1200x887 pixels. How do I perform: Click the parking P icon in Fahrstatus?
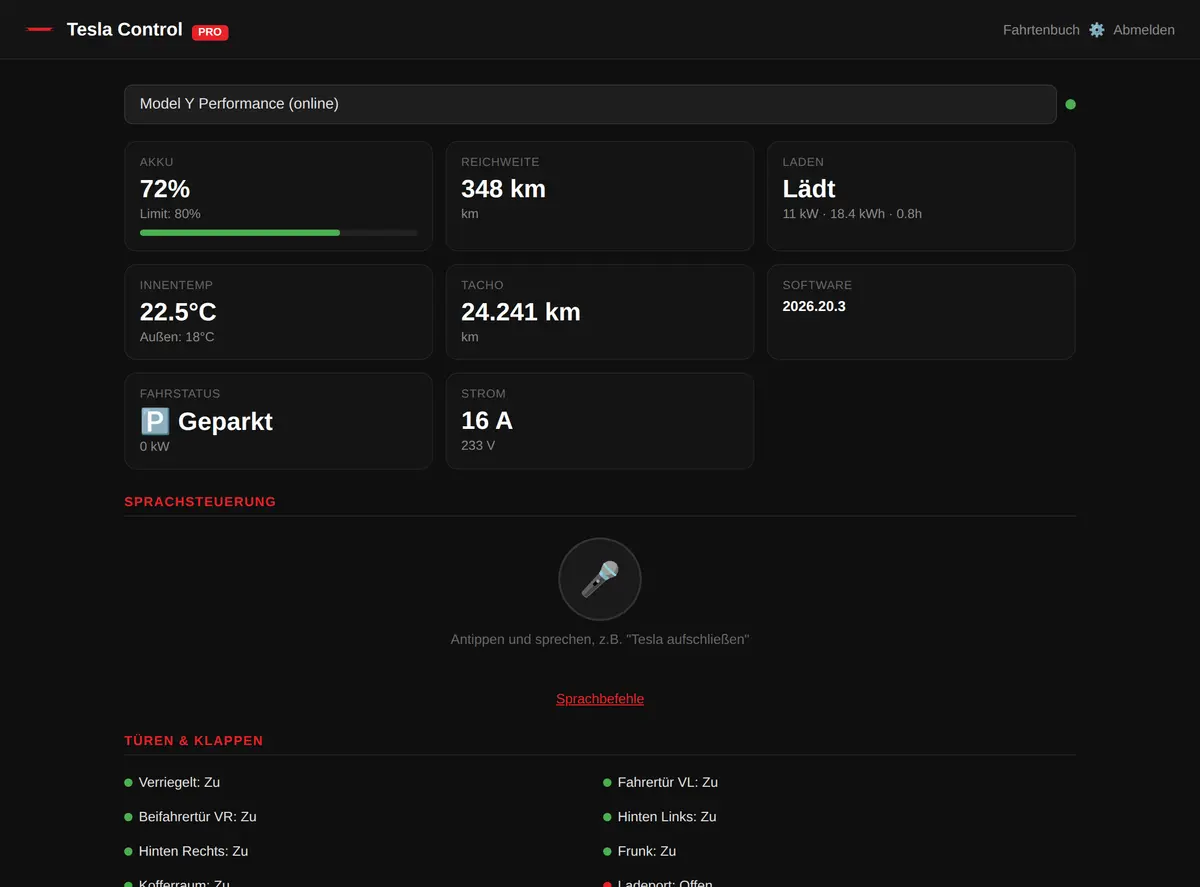pyautogui.click(x=155, y=421)
